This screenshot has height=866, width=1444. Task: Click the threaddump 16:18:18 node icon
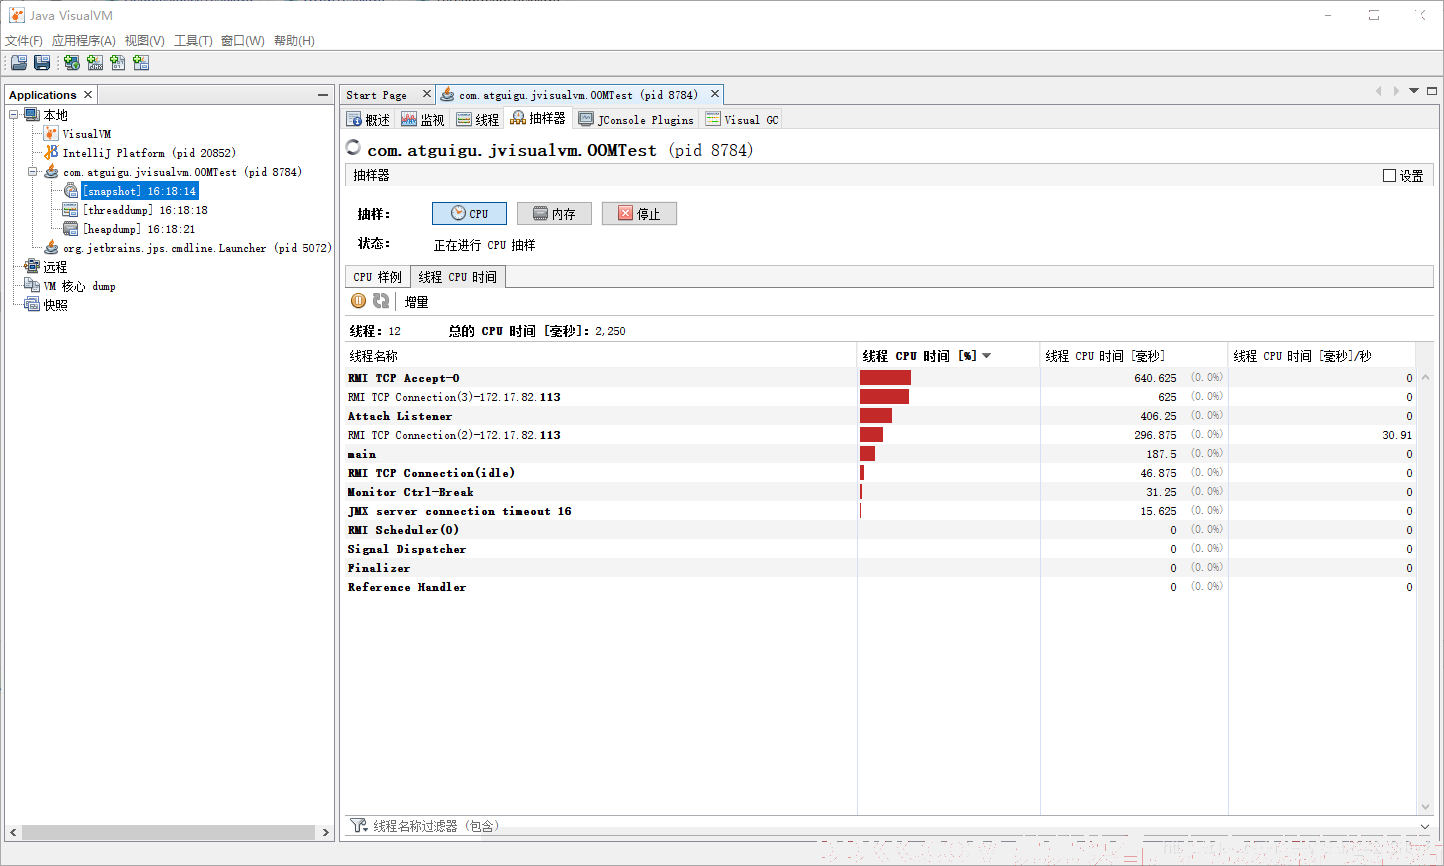[x=70, y=209]
